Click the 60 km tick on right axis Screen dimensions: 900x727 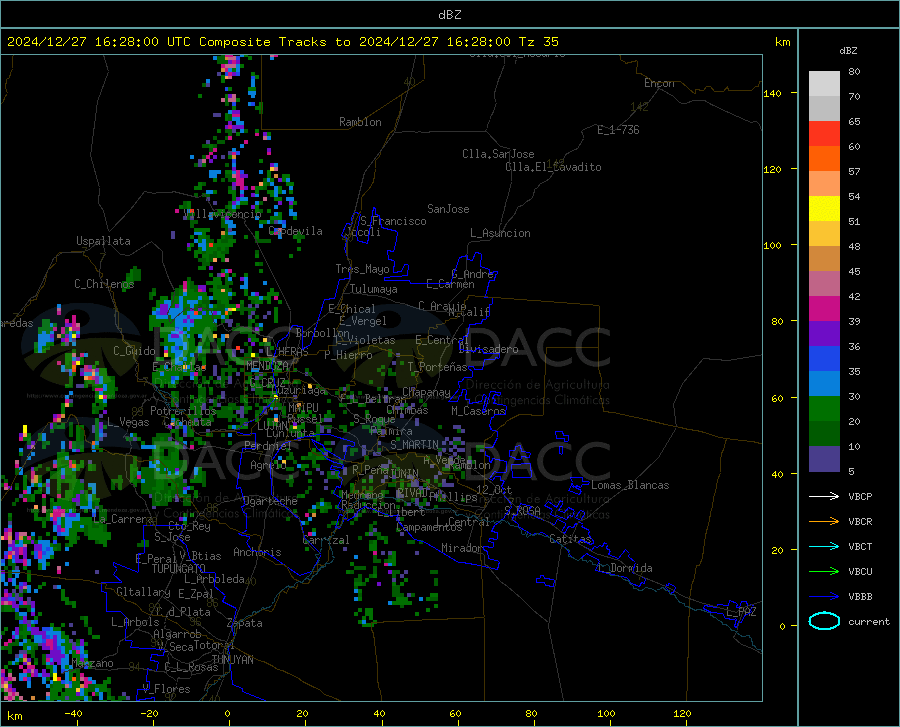pos(777,398)
